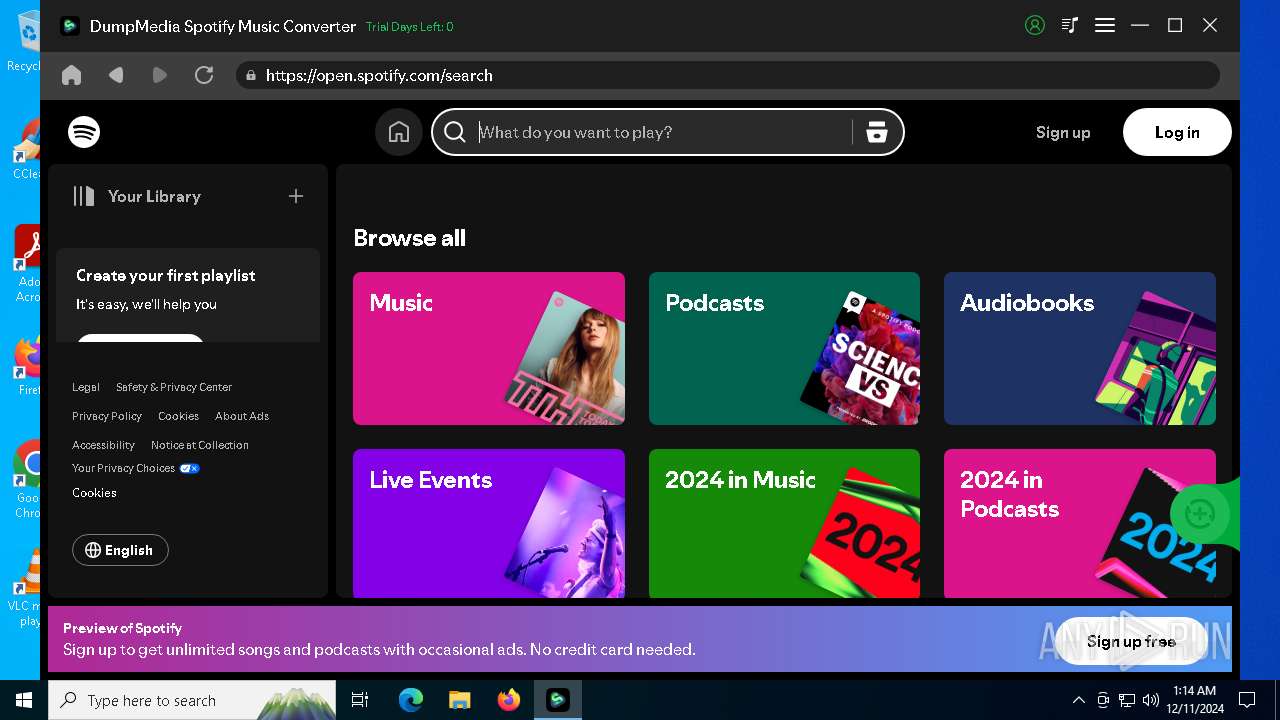Screen dimensions: 1280x720
Task: Click the 'Trial Days Left: 0' label
Action: pos(410,27)
